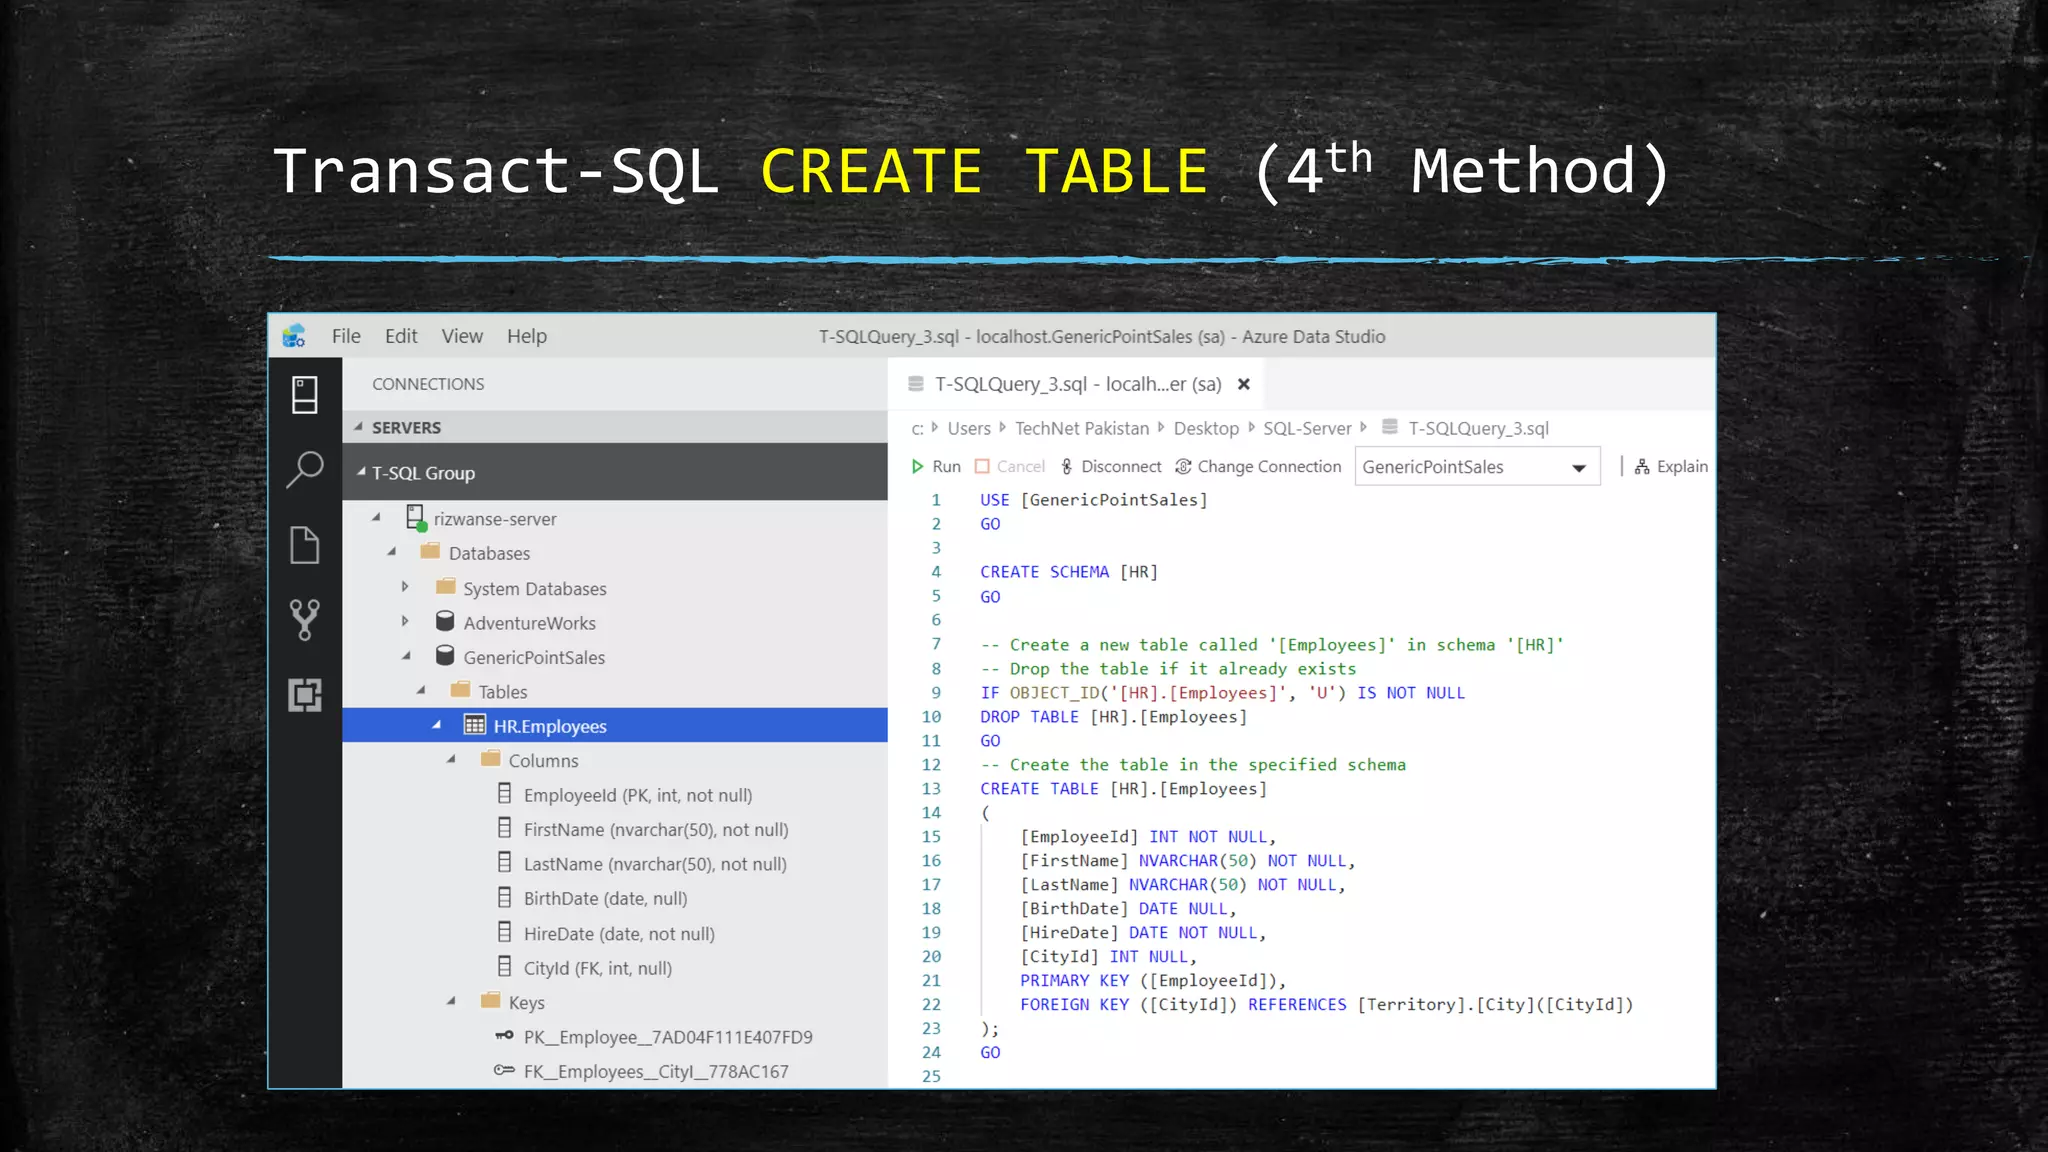Click the Disconnect button label

[1121, 466]
